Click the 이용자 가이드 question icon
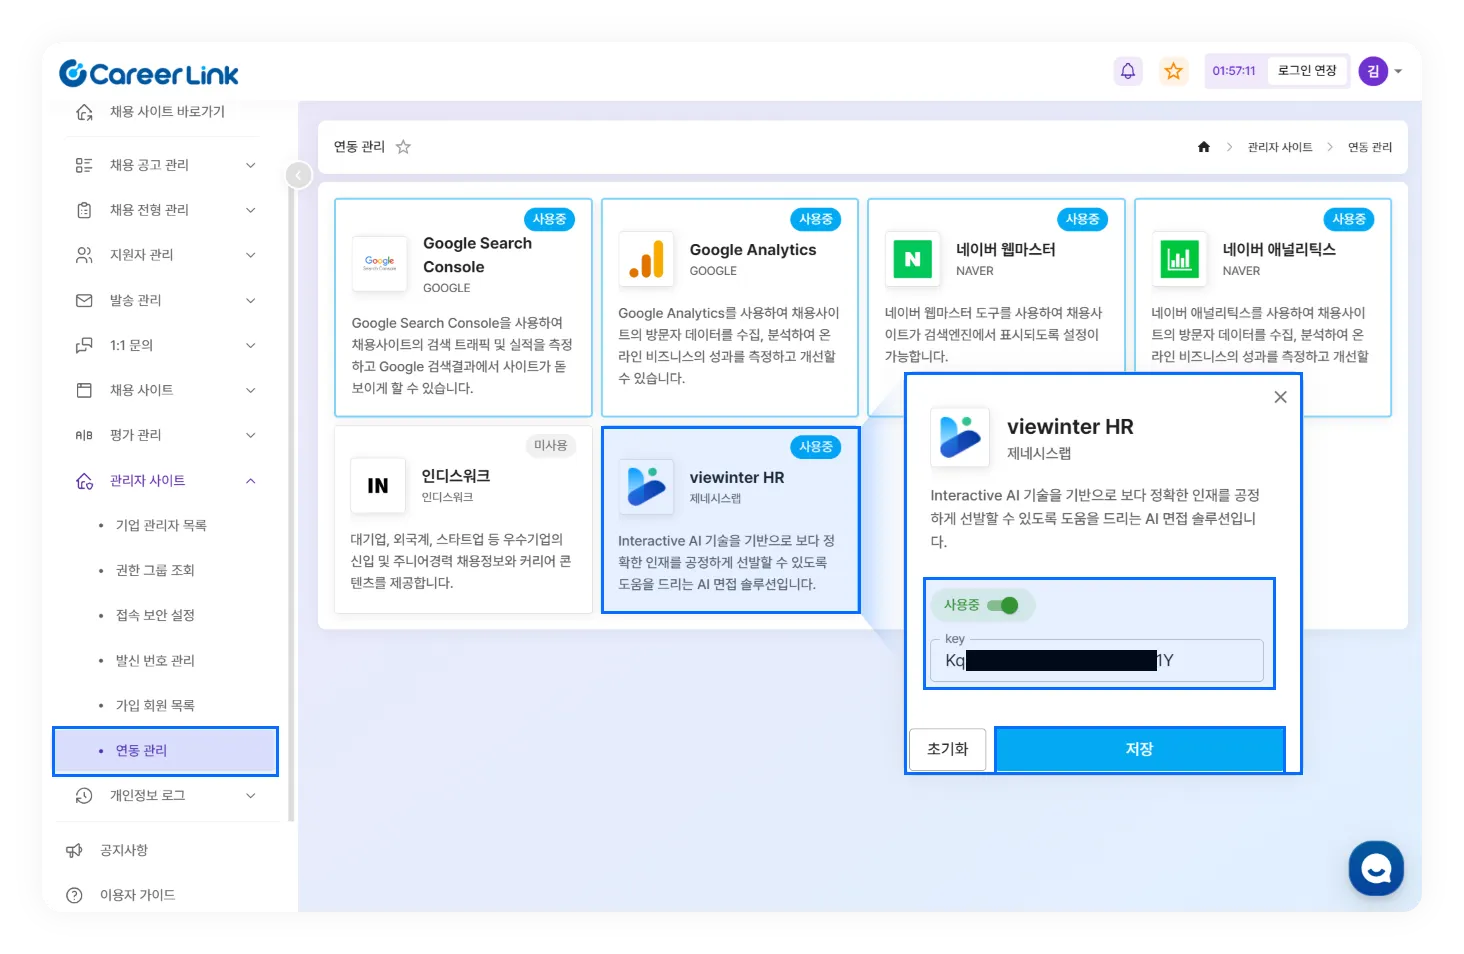The width and height of the screenshot is (1464, 954). click(x=74, y=896)
